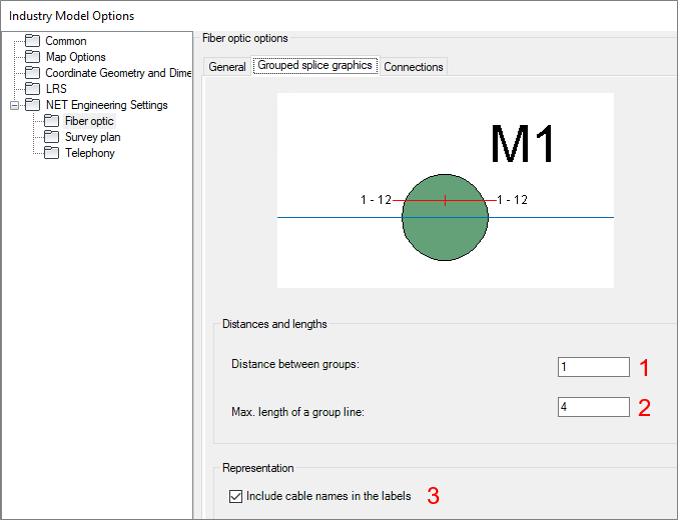Click the left 1 - 12 label in preview
The image size is (678, 520).
tap(376, 200)
